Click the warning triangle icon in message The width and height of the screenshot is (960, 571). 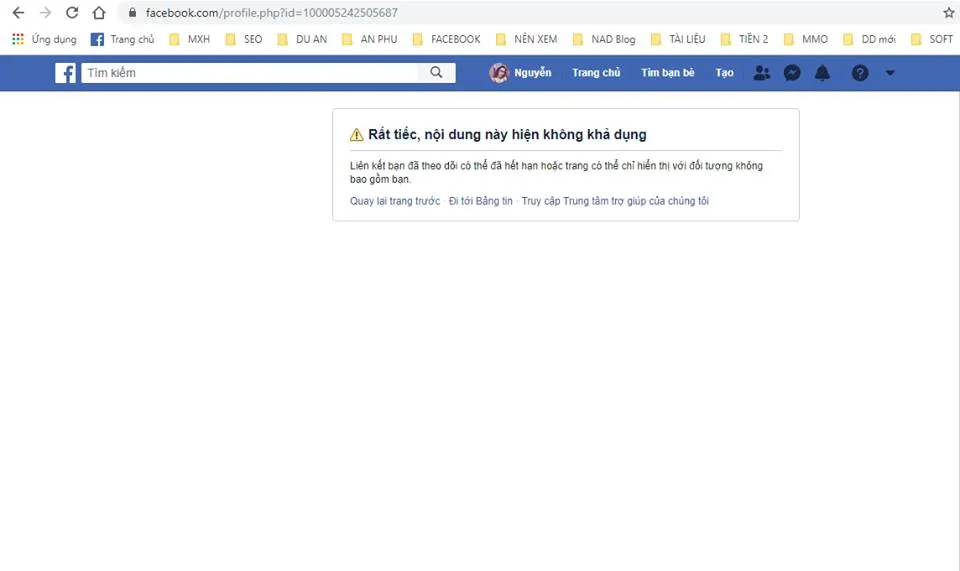pos(356,135)
